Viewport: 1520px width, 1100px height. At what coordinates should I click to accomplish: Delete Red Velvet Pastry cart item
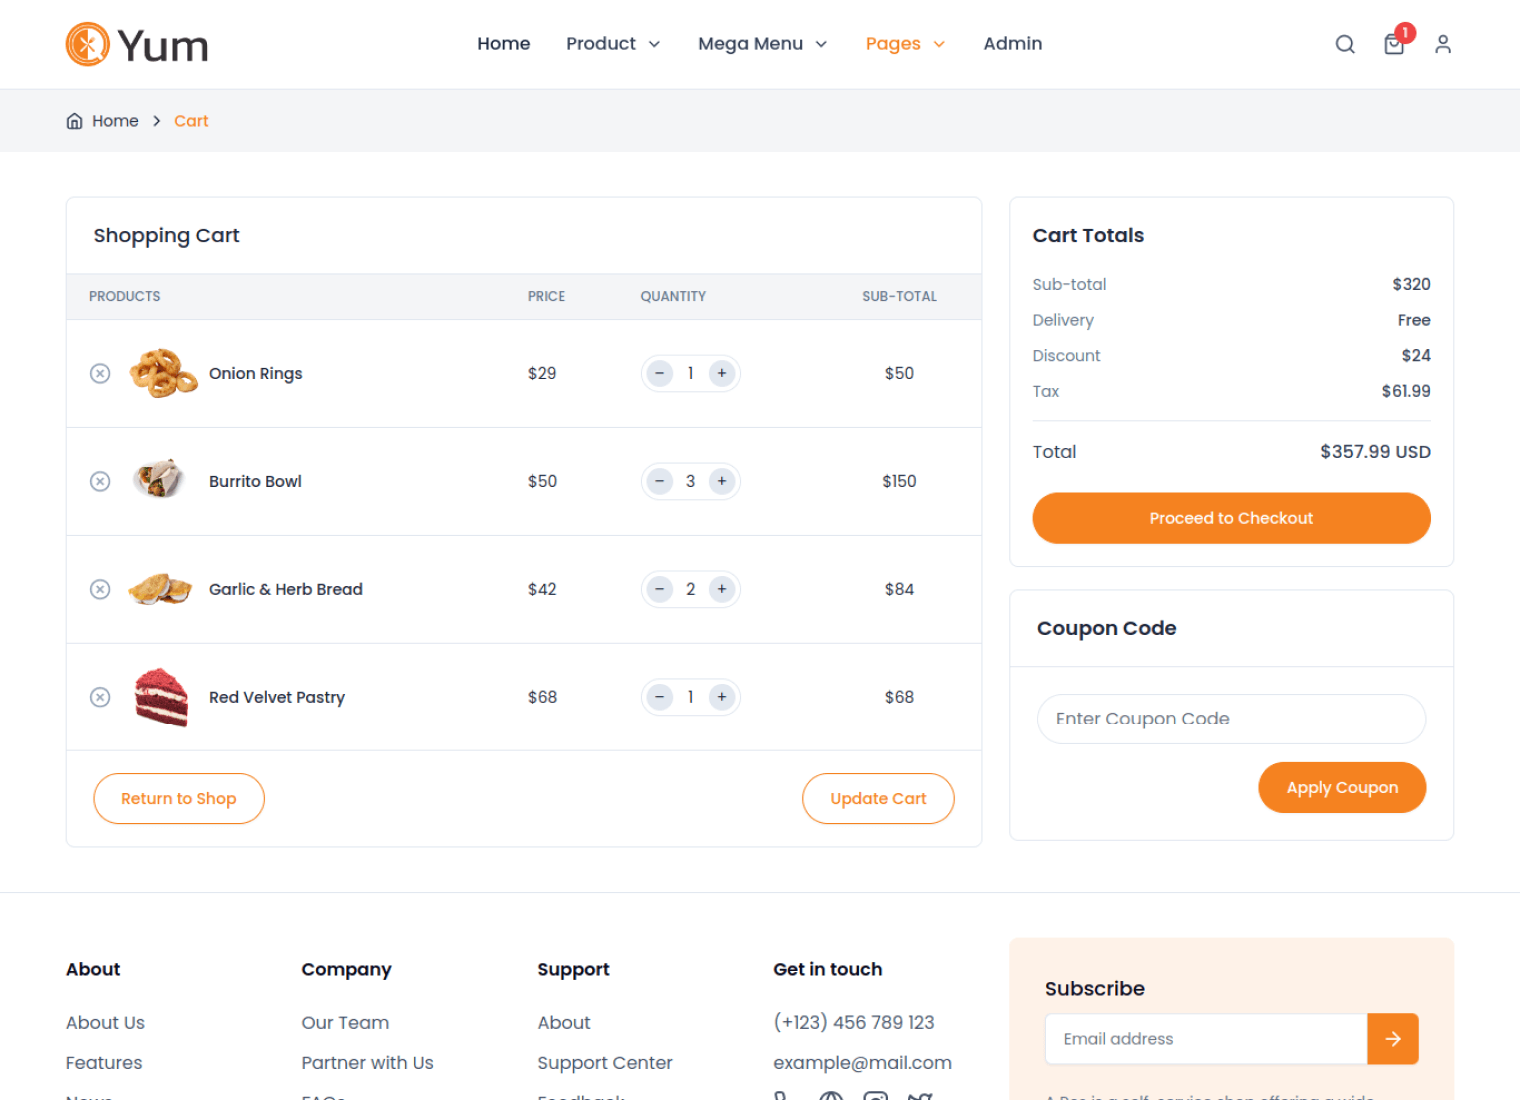pos(100,697)
